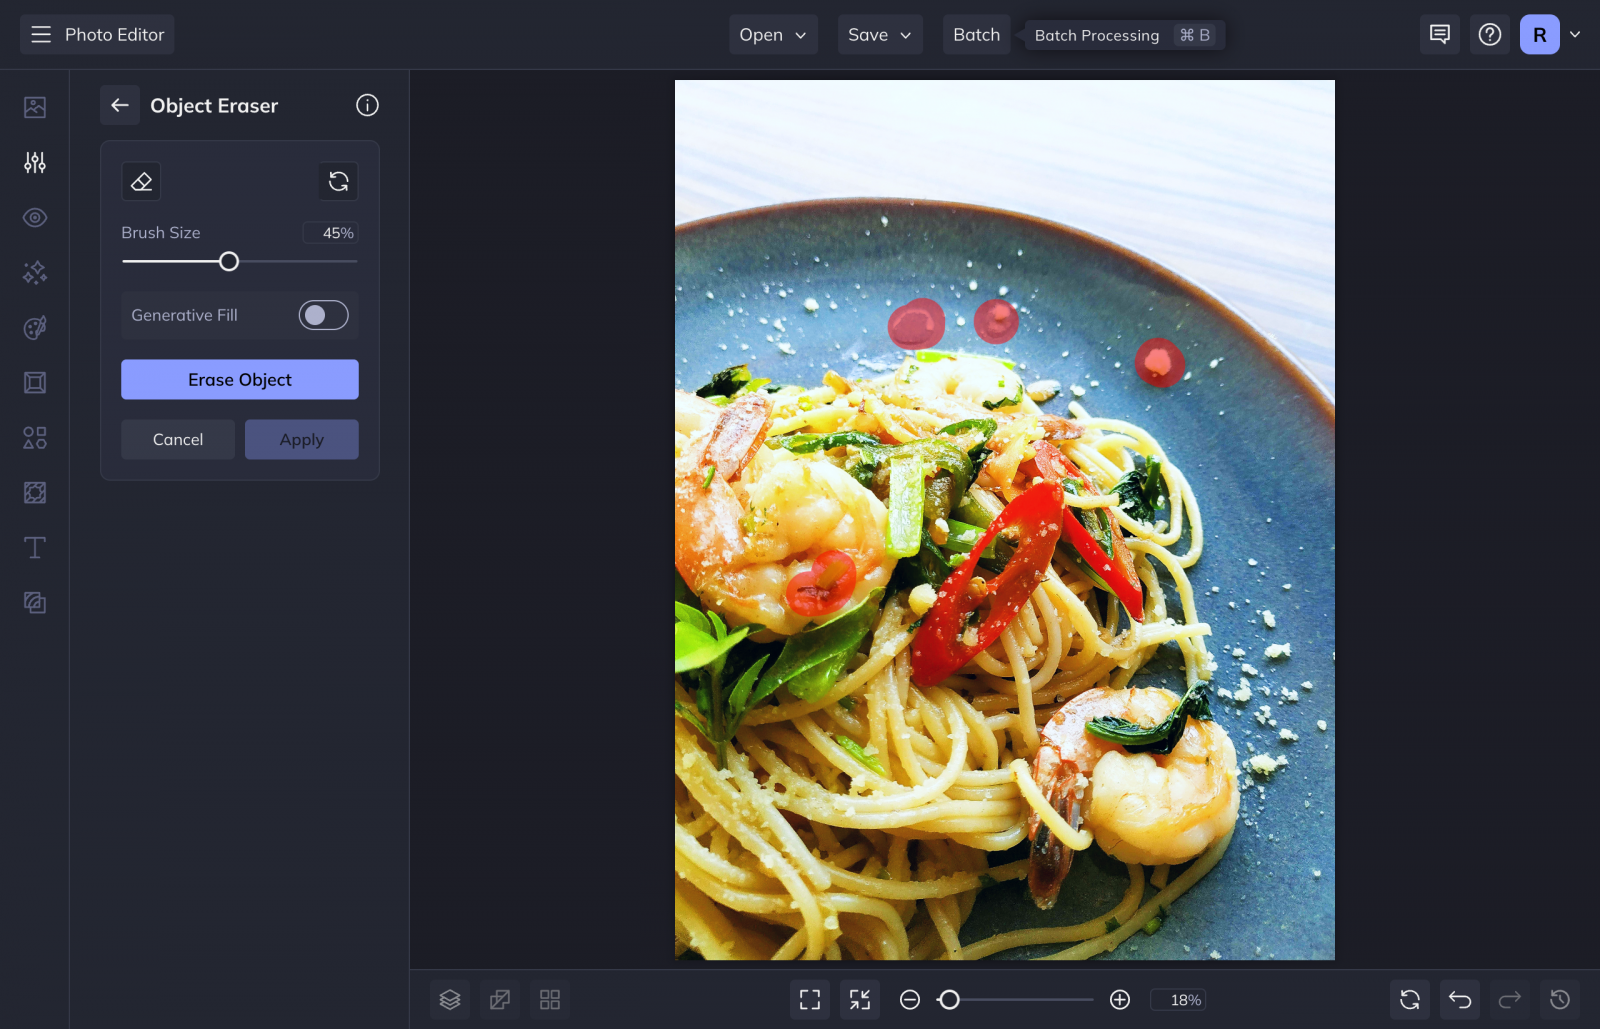Image resolution: width=1600 pixels, height=1029 pixels.
Task: Open the Shapes and elements panel
Action: 34,437
